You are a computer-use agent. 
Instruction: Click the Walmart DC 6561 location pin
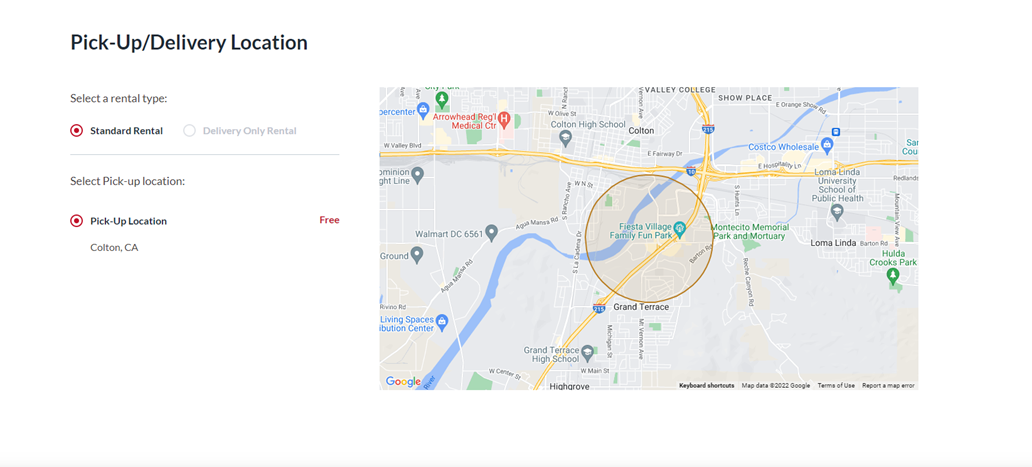point(491,234)
